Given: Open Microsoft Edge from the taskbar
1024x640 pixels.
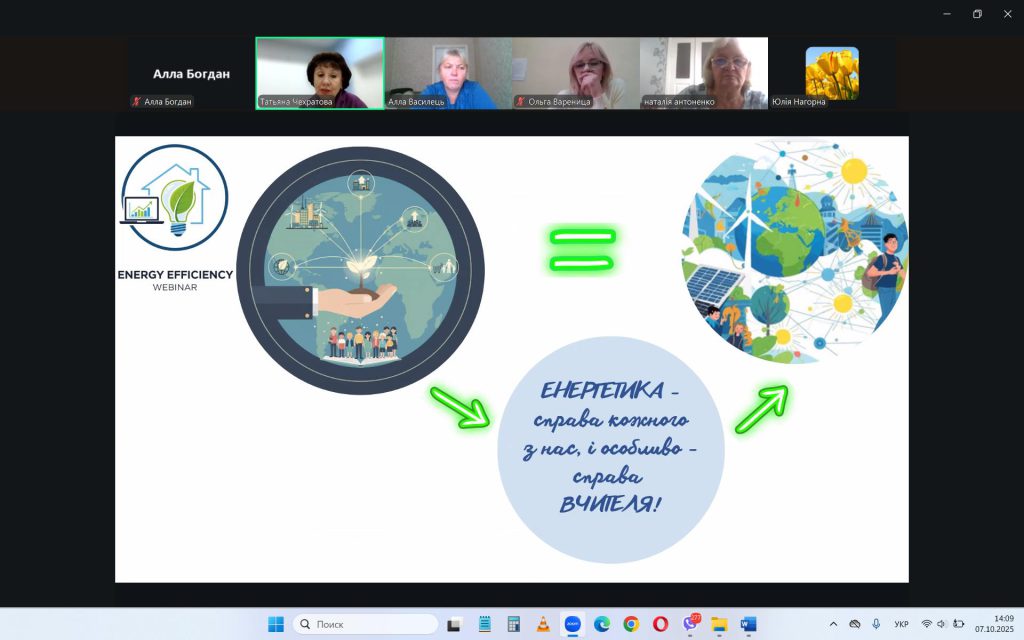Looking at the screenshot, I should point(601,624).
